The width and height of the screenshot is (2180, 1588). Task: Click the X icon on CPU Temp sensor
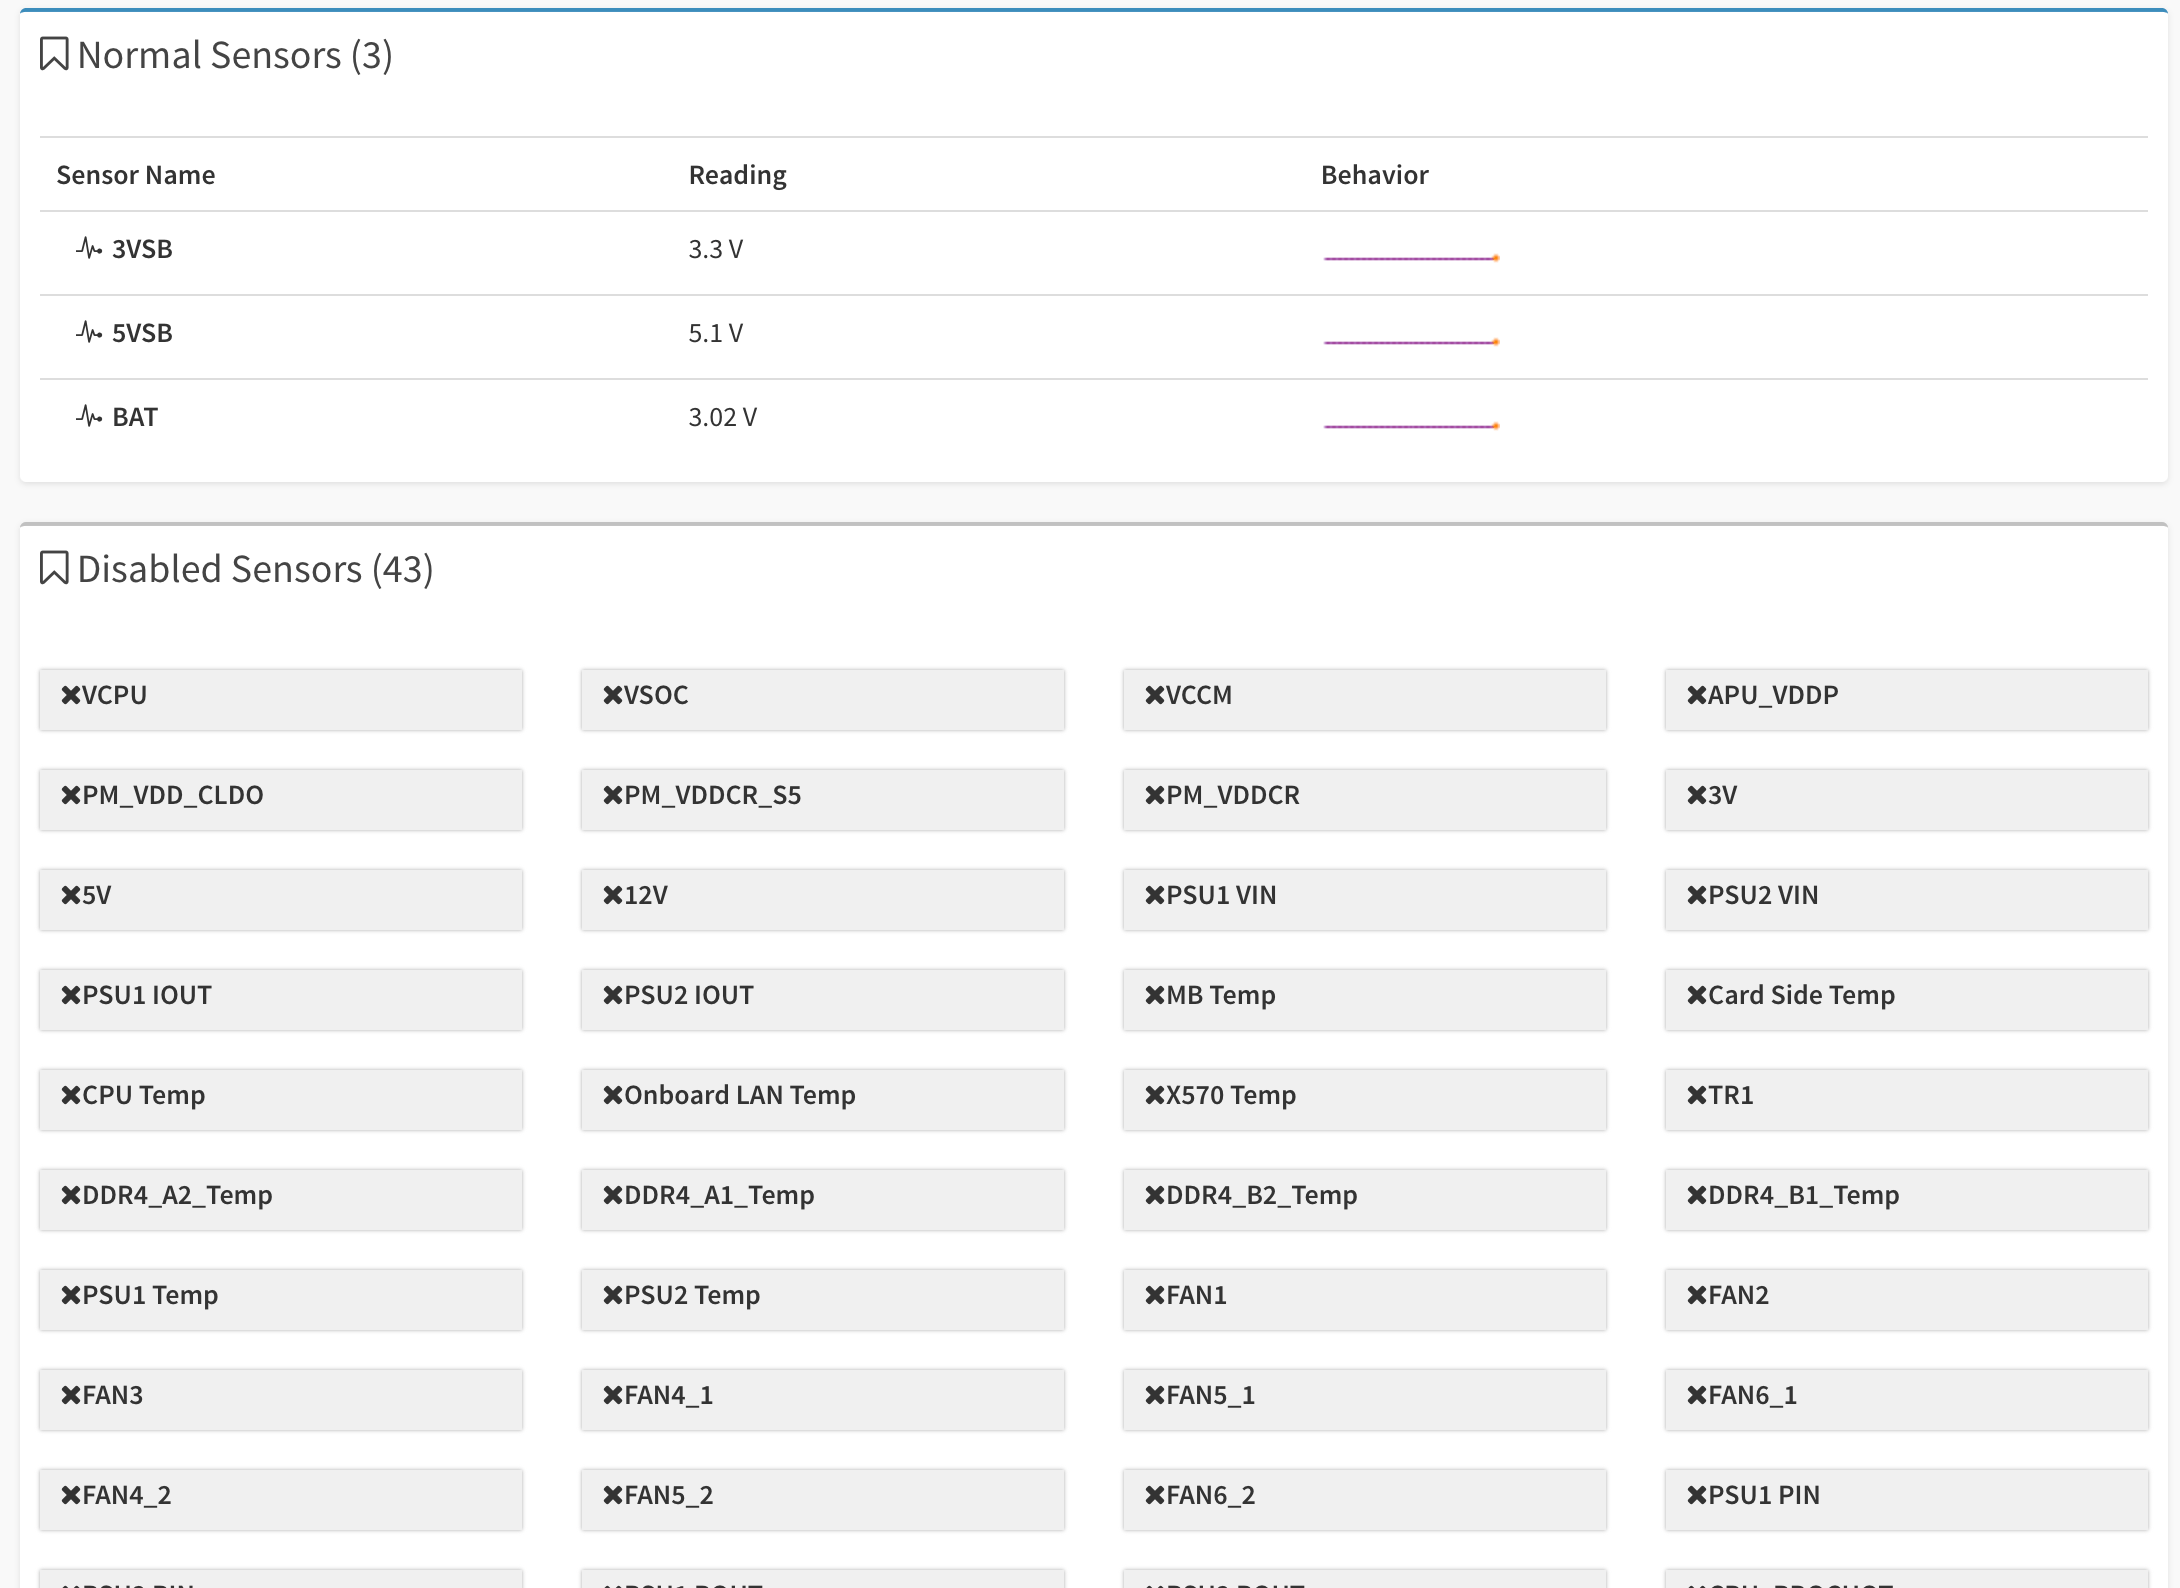(x=70, y=1095)
